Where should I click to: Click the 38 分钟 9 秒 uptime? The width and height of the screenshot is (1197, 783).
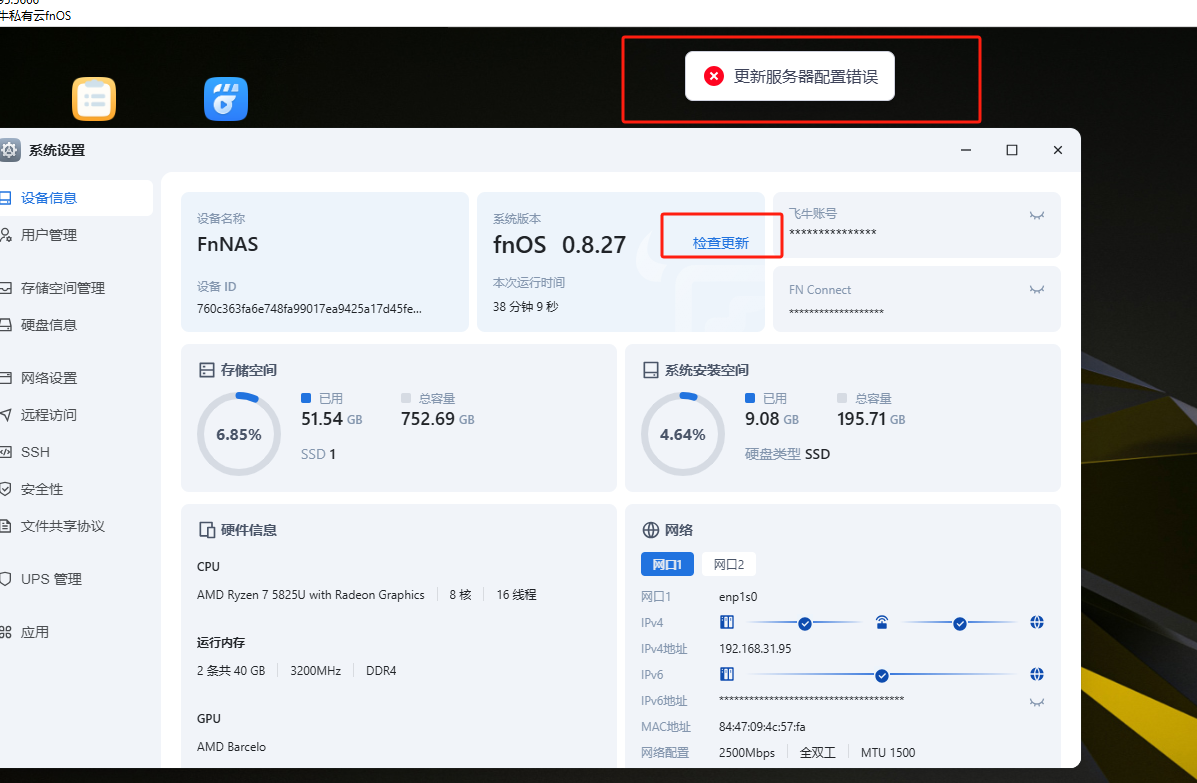click(x=525, y=306)
